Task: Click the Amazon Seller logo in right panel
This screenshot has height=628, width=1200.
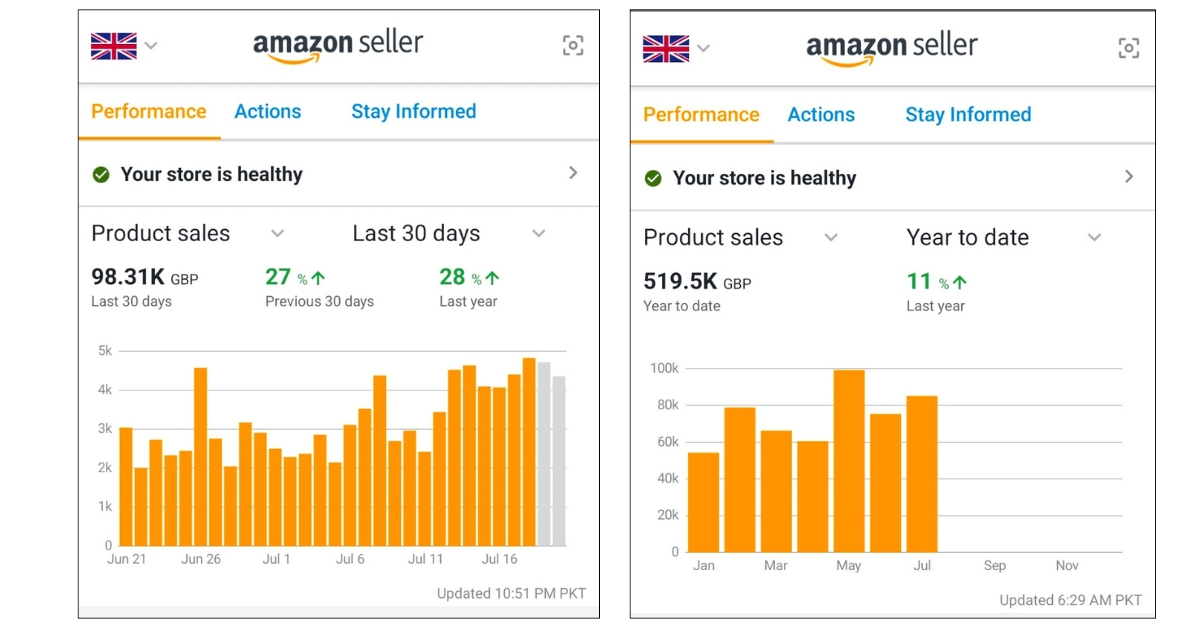Action: (892, 48)
